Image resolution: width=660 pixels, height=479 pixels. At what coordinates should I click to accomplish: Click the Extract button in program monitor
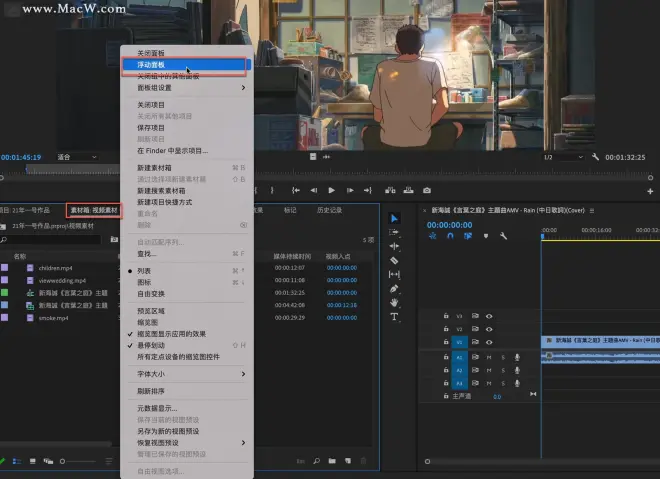[x=408, y=190]
